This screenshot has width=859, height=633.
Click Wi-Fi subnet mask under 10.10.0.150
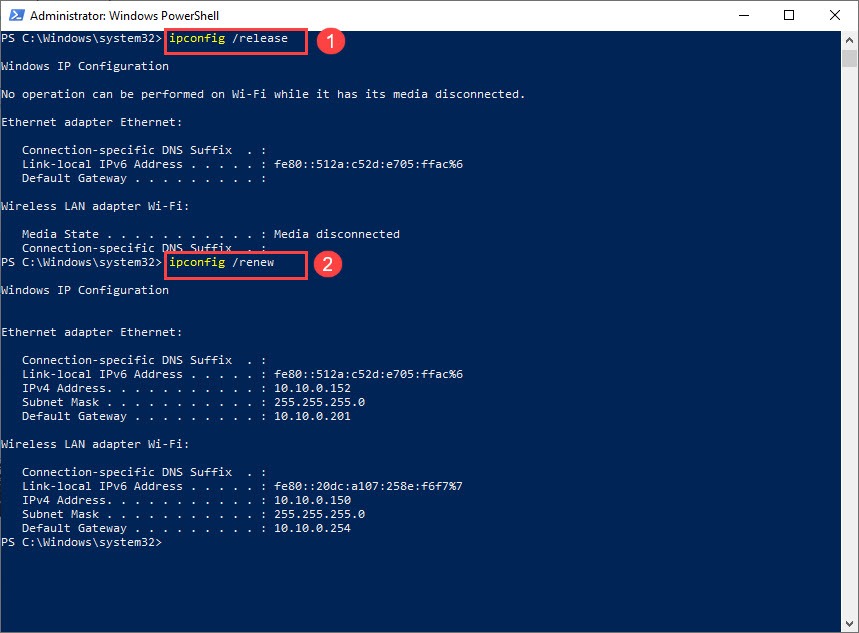pyautogui.click(x=319, y=514)
